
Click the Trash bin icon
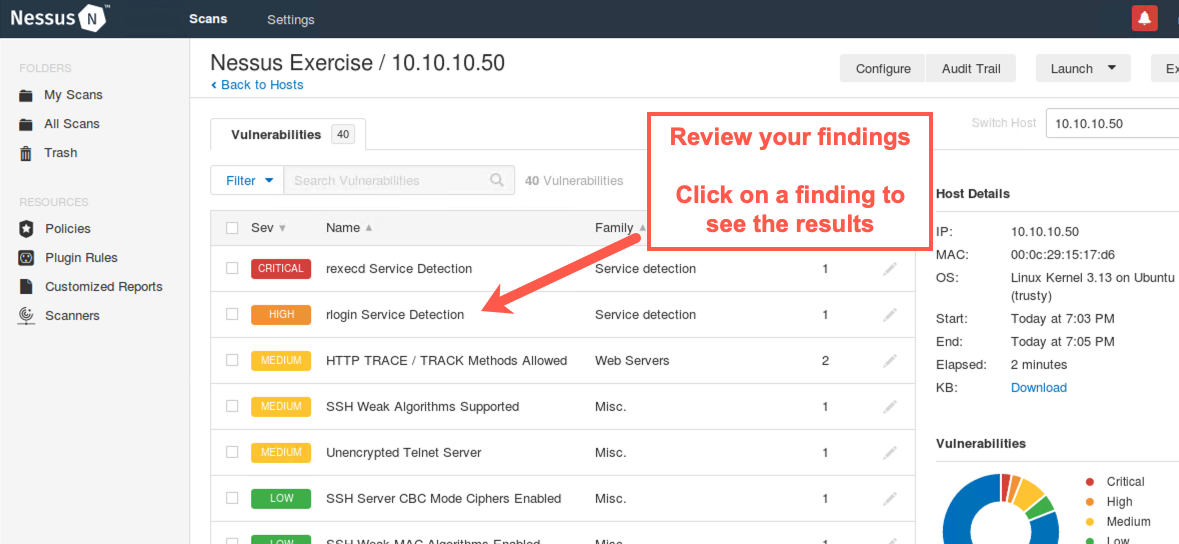26,153
